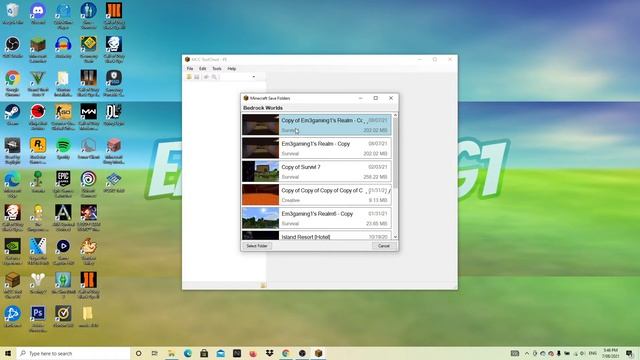The image size is (640, 360).
Task: Maximize the Minecraft Save Folders dialog
Action: [376, 98]
